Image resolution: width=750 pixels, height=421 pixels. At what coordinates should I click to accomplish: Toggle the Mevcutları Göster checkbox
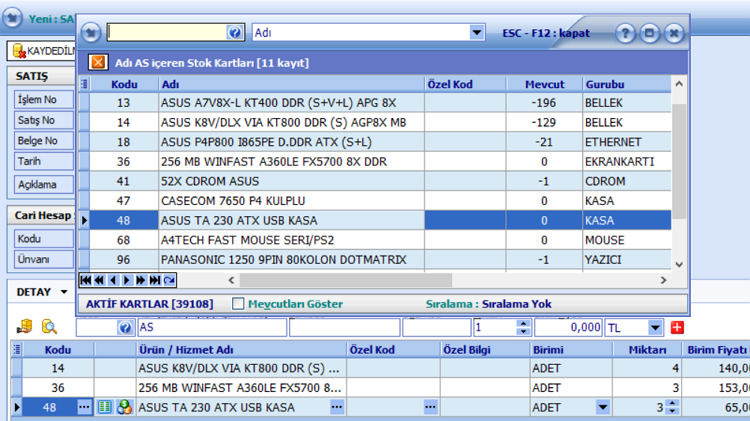click(x=238, y=304)
